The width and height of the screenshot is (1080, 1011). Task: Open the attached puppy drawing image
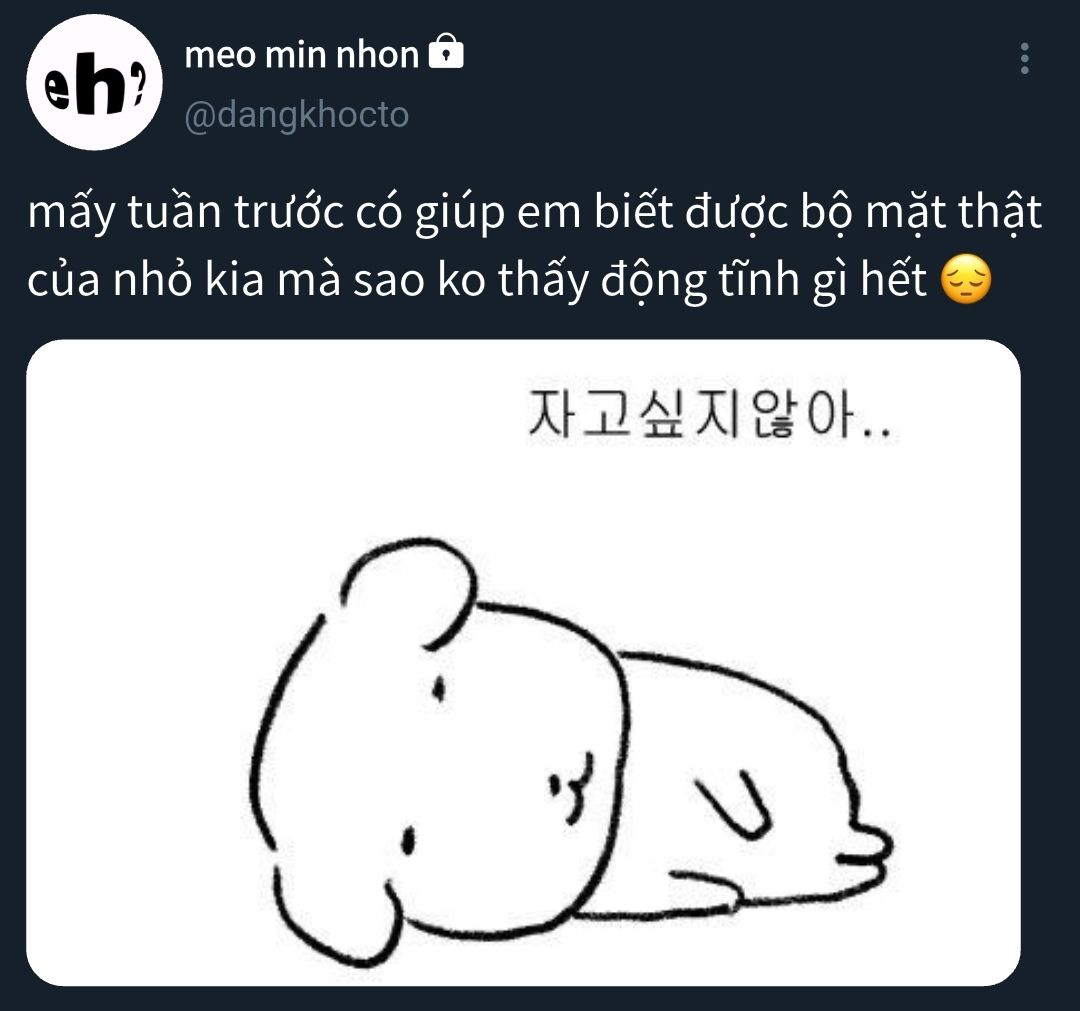[523, 663]
